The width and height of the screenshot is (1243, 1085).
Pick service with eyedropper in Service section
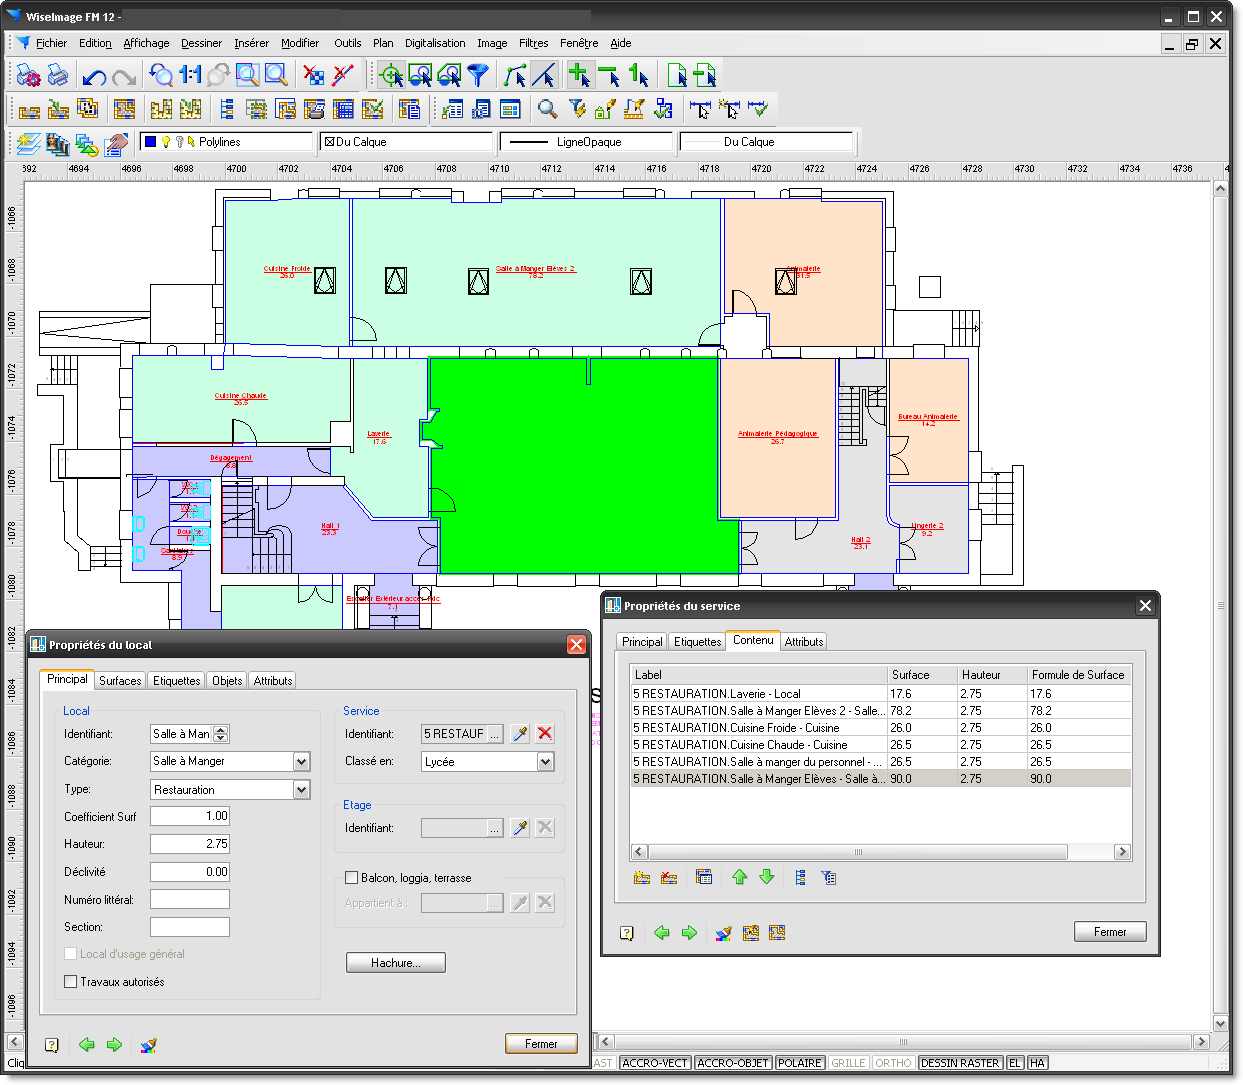[520, 734]
